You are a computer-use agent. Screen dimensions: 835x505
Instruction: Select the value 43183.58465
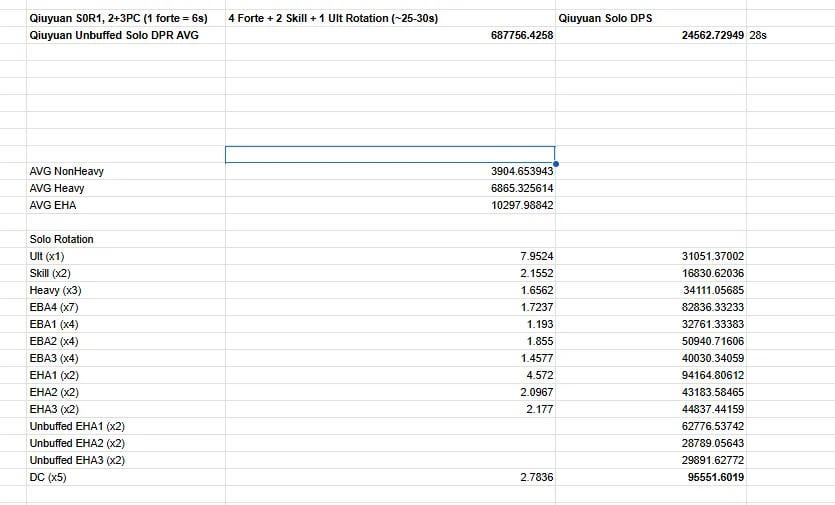pos(713,393)
